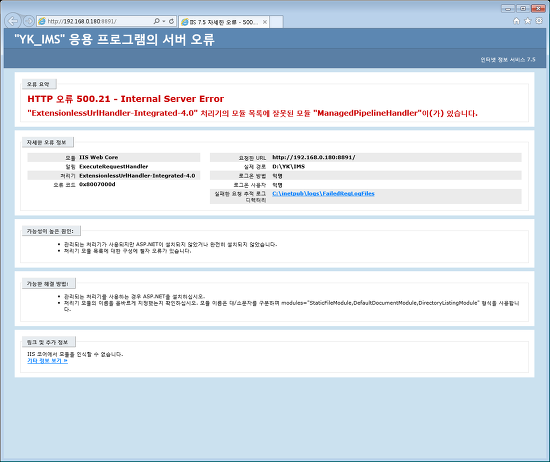Click the 'HTTP 오류 500.21 - Internal Server Error' heading
The image size is (550, 462).
point(126,99)
